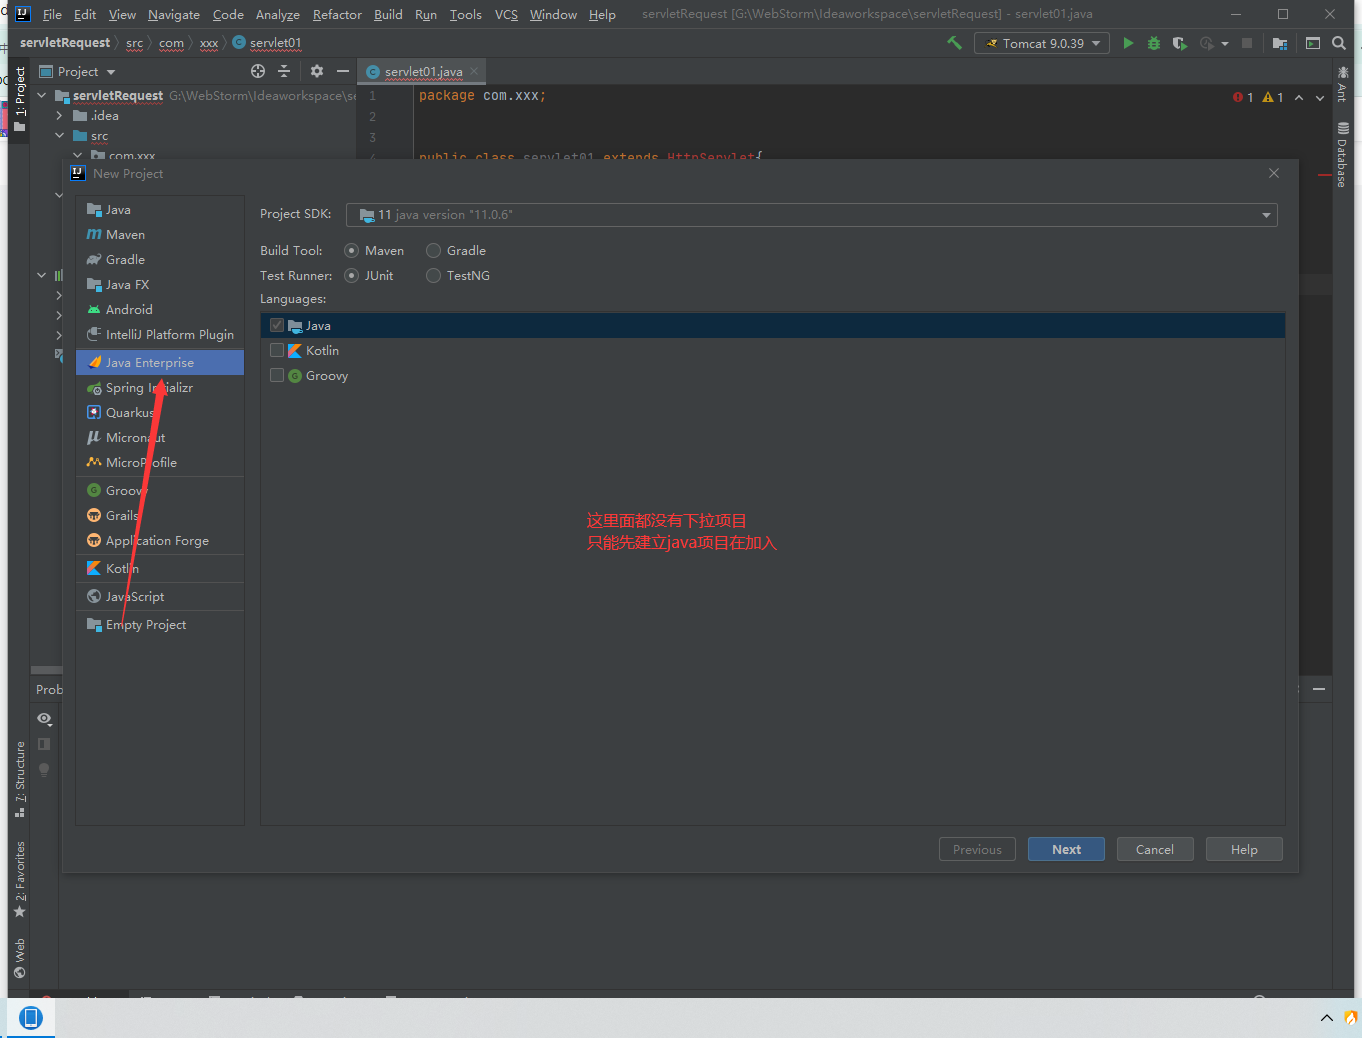The width and height of the screenshot is (1362, 1038).
Task: Start debugging with the green bug icon
Action: (1154, 43)
